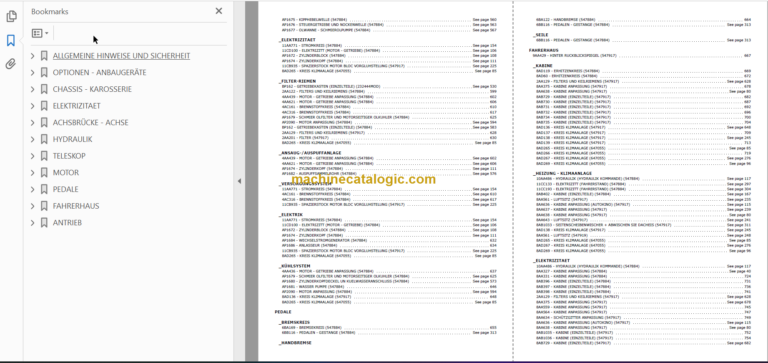
Task: Go to the TELESKOP bookmark
Action: (69, 156)
